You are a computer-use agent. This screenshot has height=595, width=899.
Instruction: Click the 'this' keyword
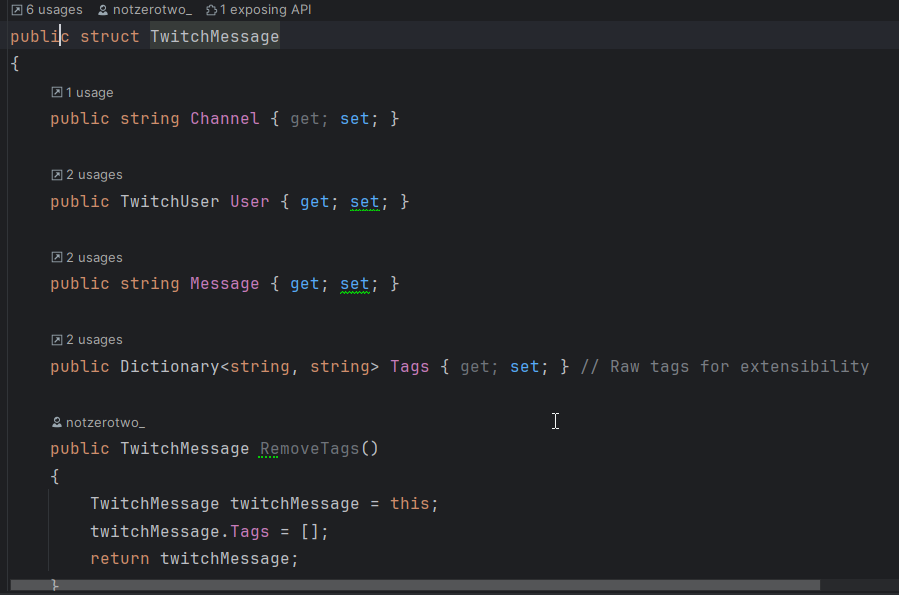coord(409,504)
